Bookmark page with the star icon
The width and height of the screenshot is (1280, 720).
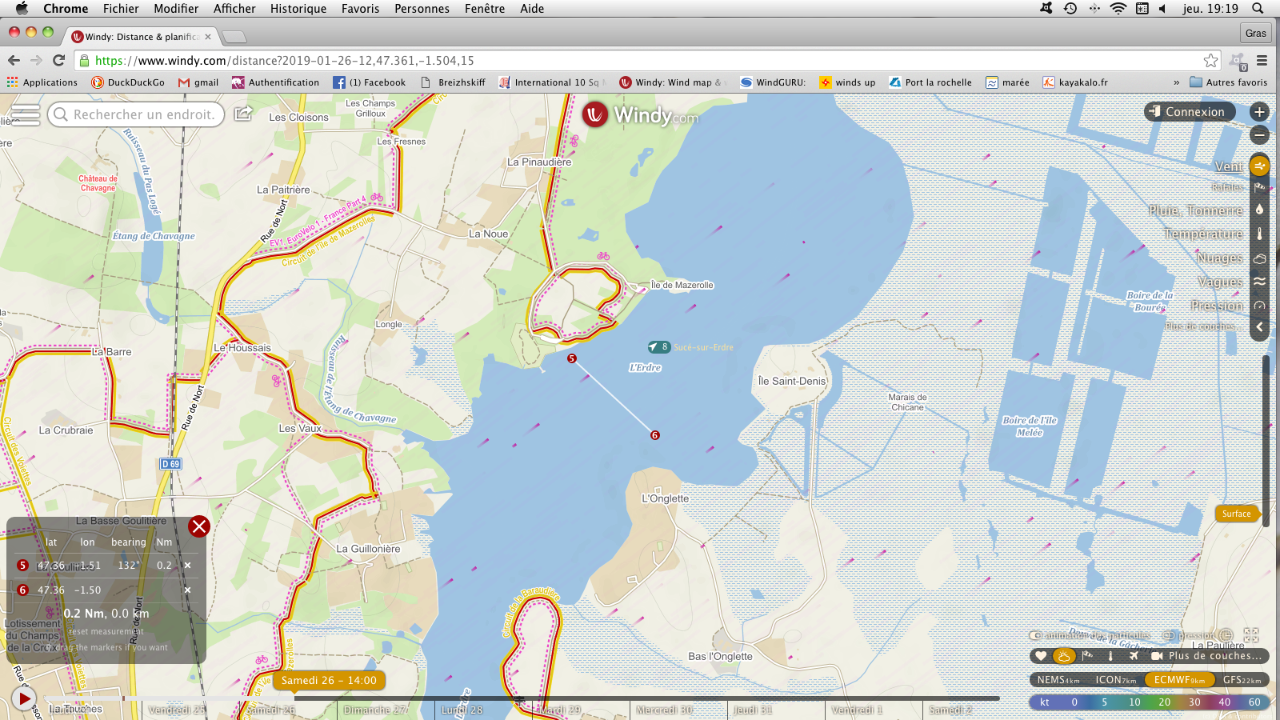coord(1211,60)
